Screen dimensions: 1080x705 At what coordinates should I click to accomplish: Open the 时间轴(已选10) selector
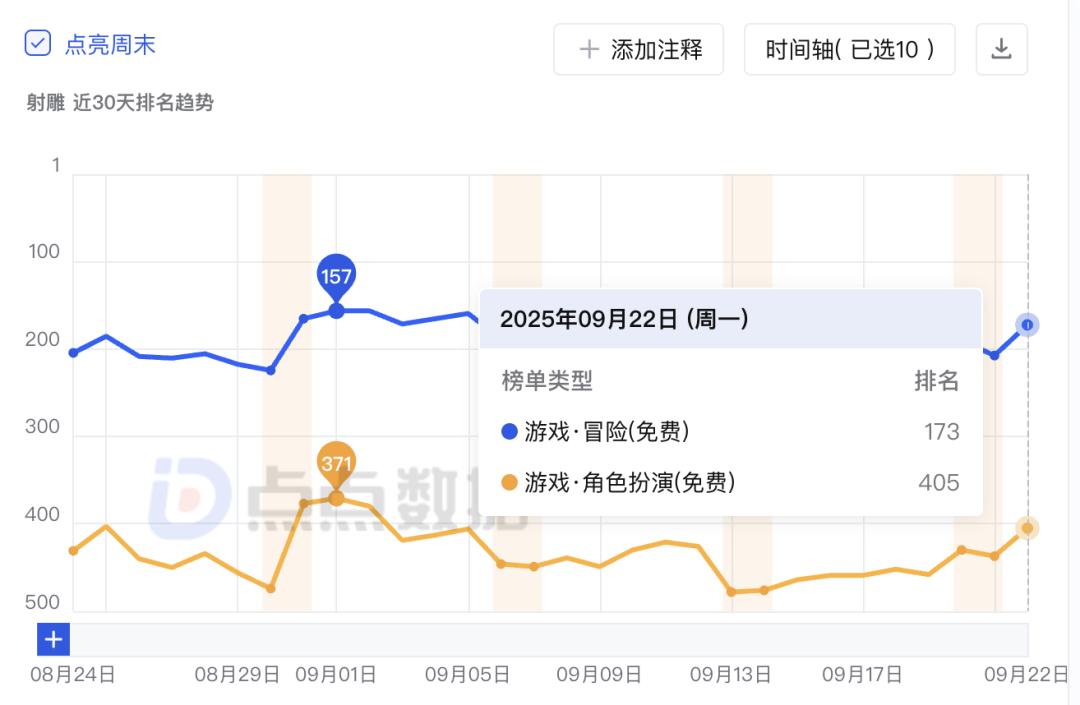(849, 49)
